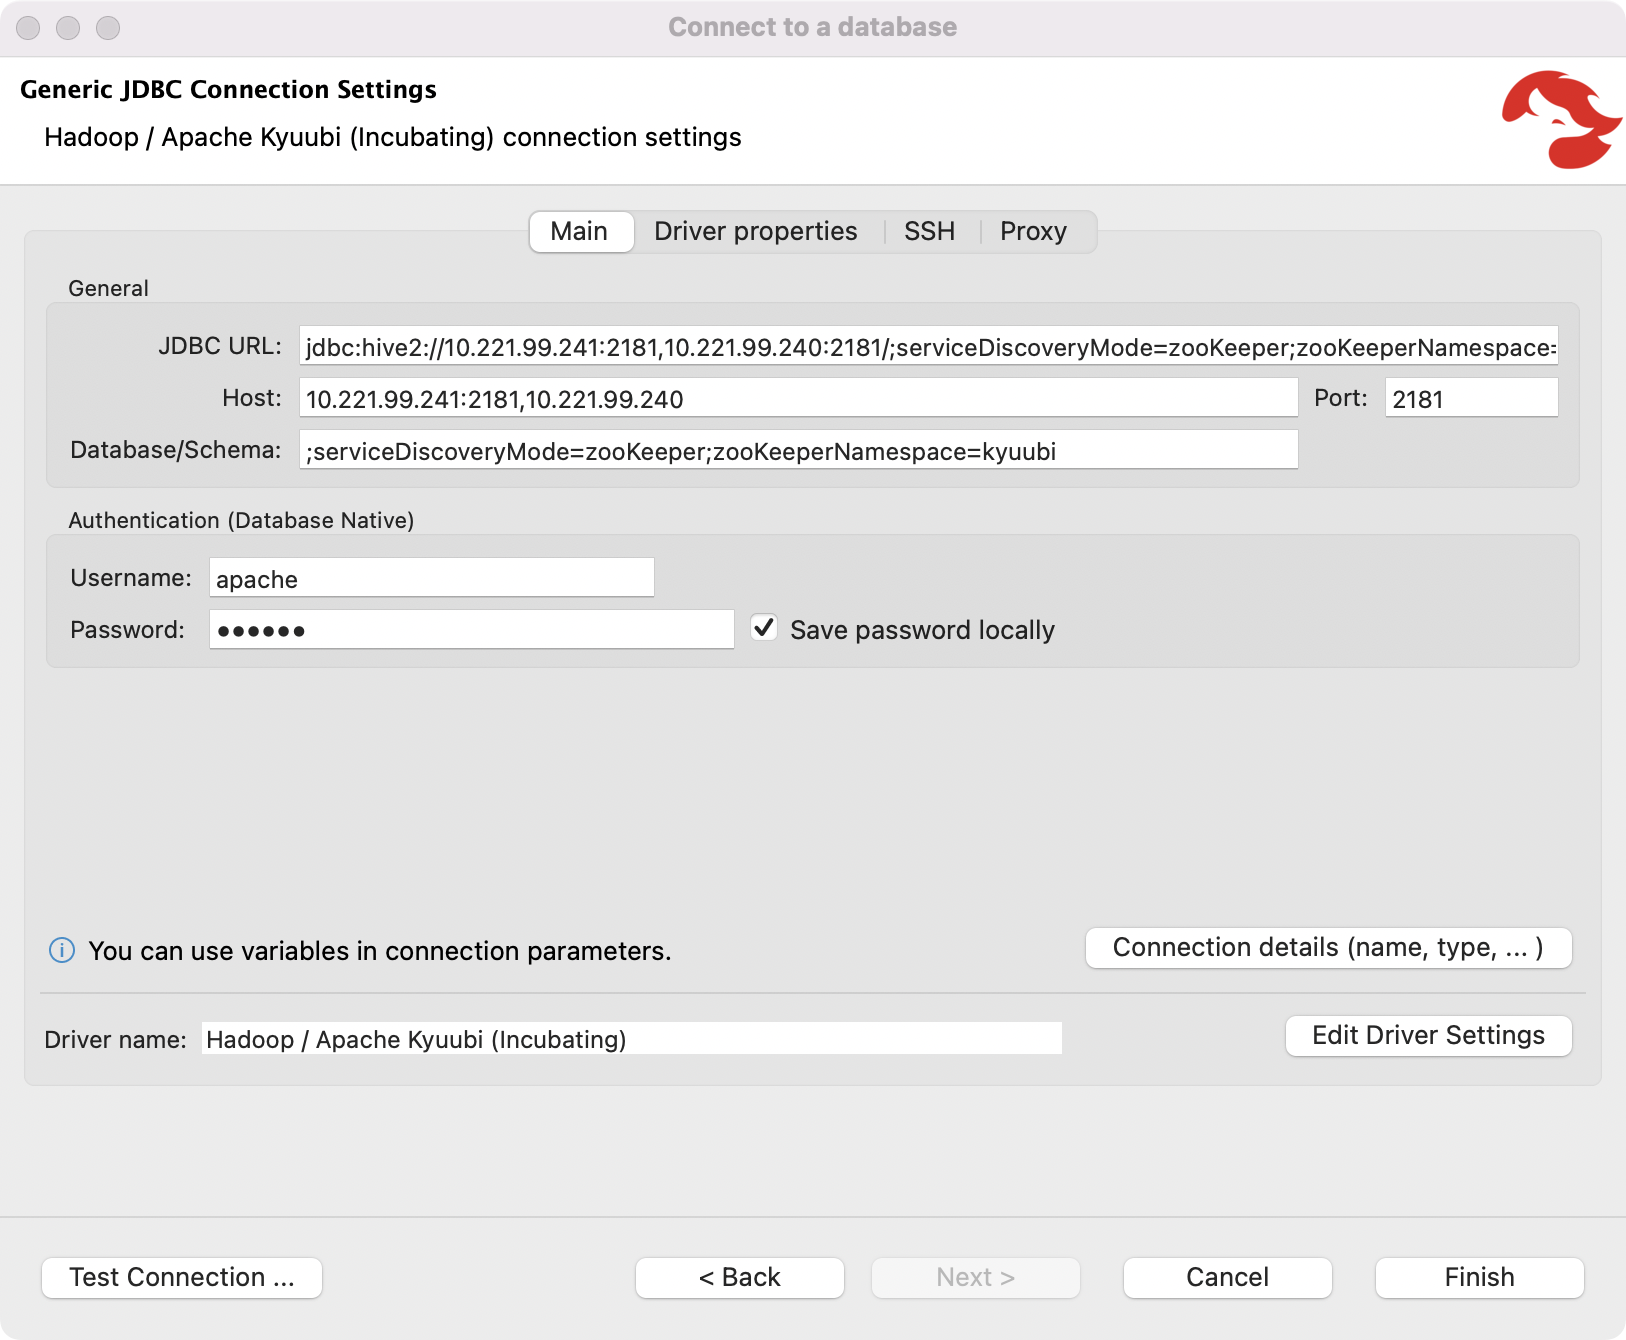Open the Driver properties tab

(x=756, y=232)
